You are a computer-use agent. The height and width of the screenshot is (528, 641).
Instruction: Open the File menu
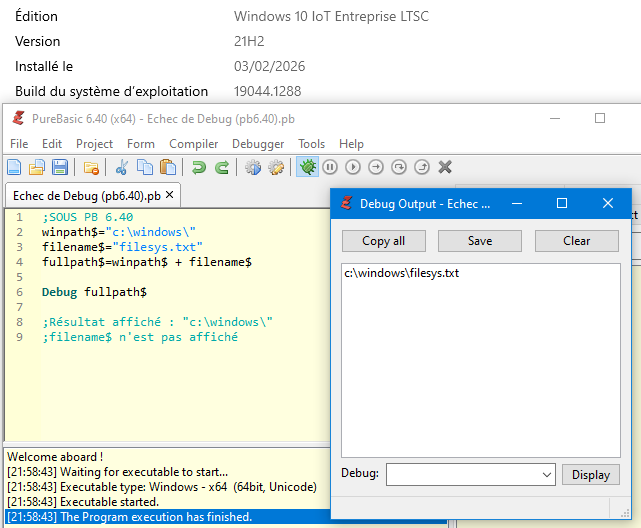[x=19, y=144]
